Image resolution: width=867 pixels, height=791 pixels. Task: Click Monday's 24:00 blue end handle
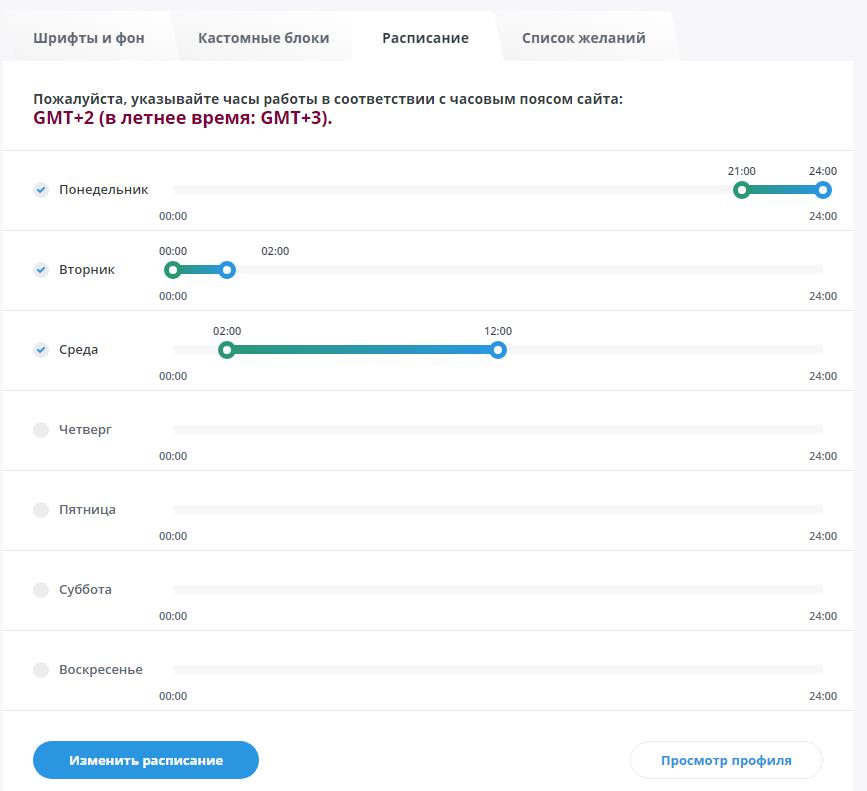pos(823,190)
